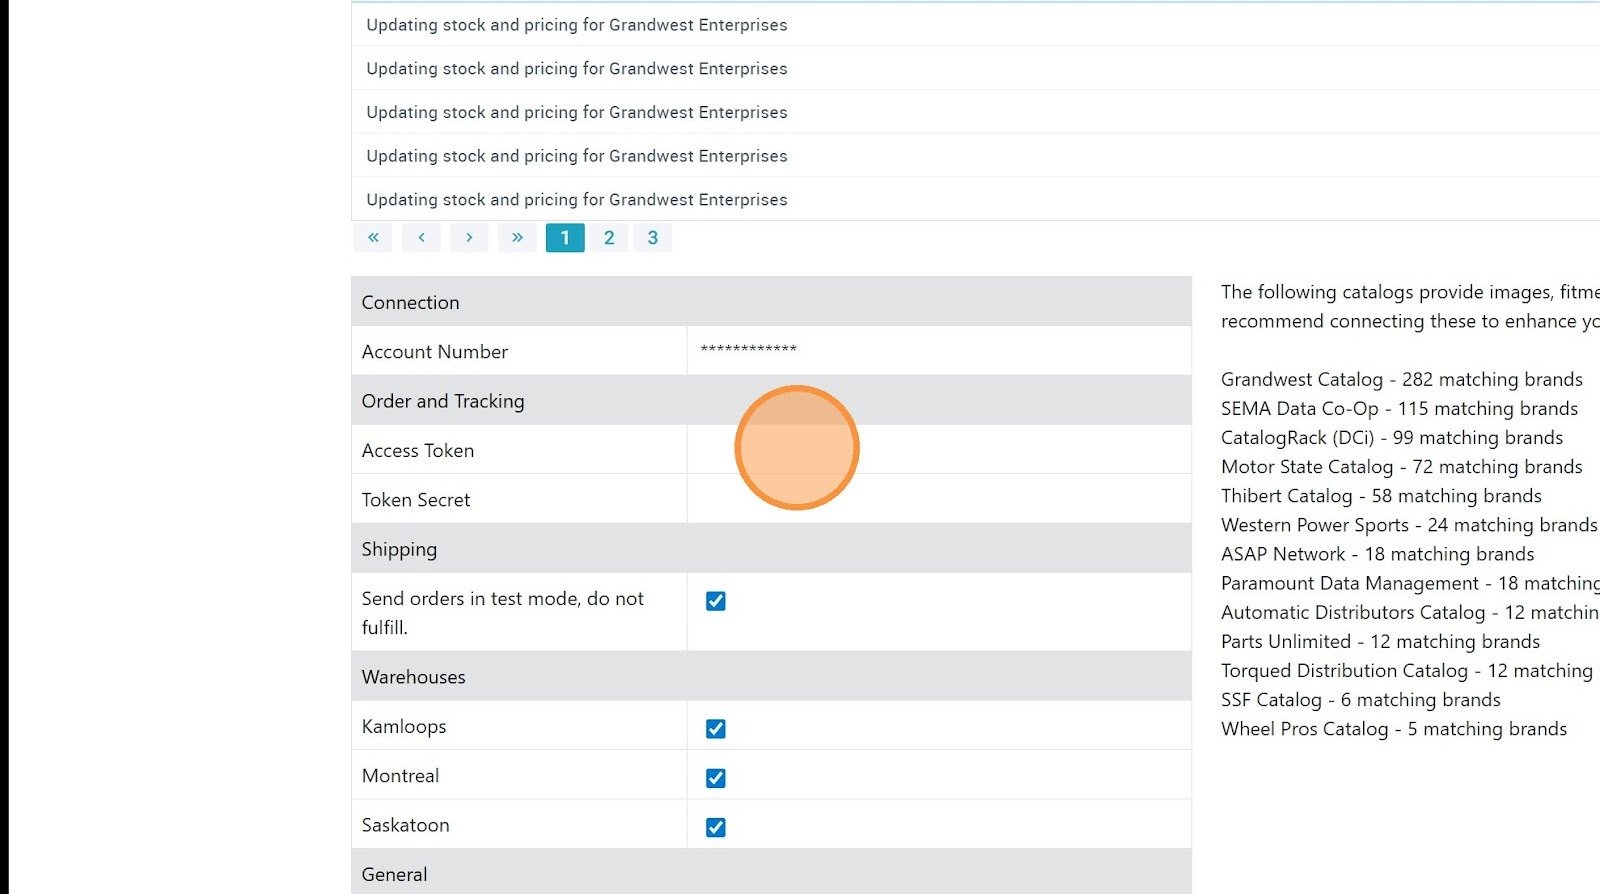Select Western Power Sports - 24 matching brands

point(1409,524)
